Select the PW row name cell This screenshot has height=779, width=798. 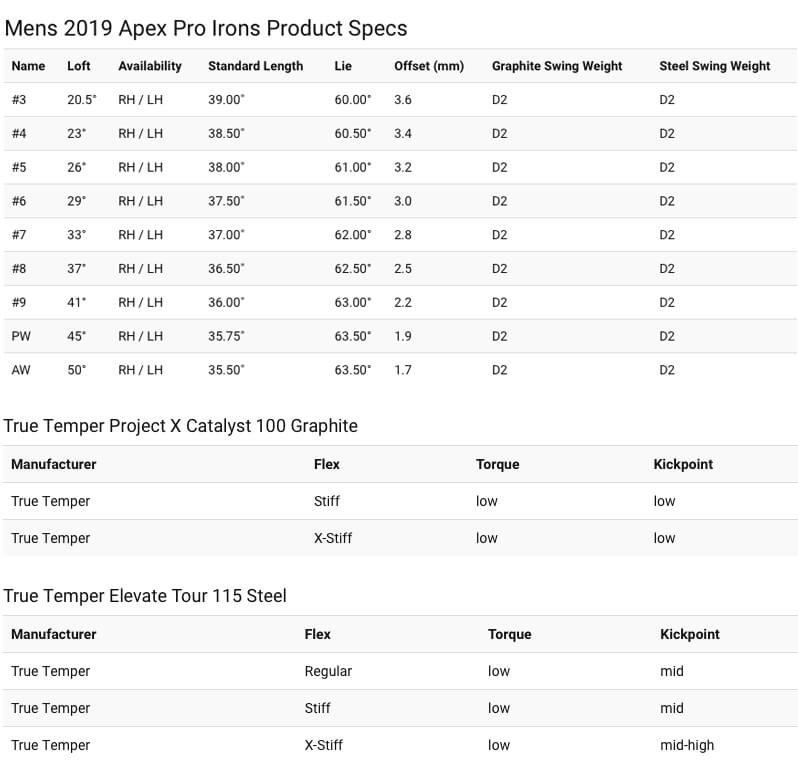(x=21, y=336)
